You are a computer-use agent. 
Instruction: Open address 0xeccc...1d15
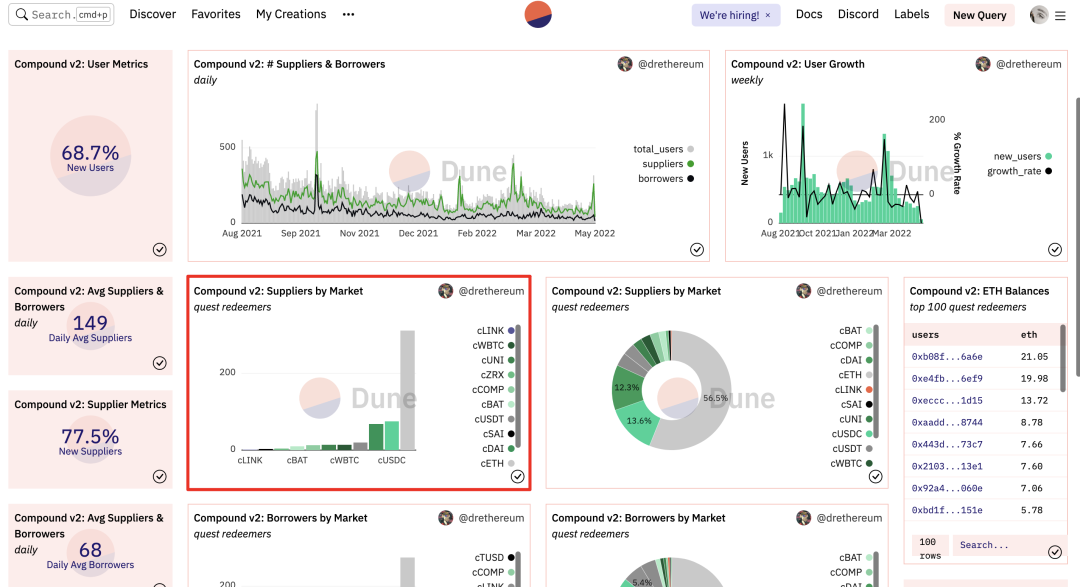[x=947, y=400]
